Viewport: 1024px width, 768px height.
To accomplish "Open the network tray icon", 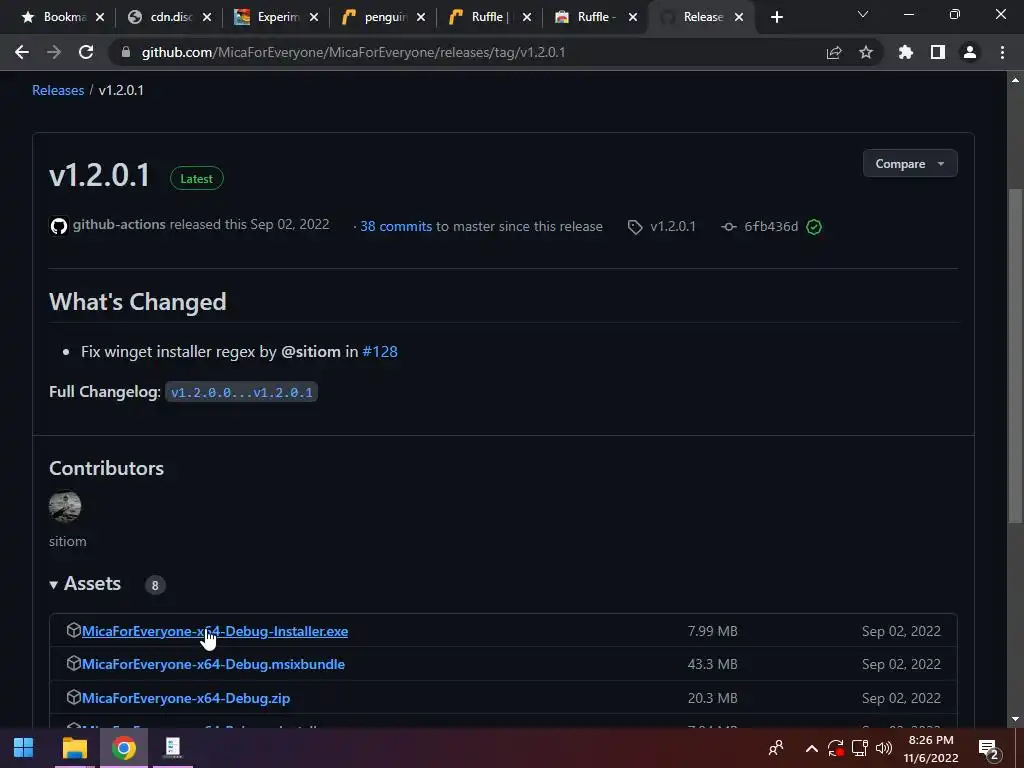I will point(859,748).
